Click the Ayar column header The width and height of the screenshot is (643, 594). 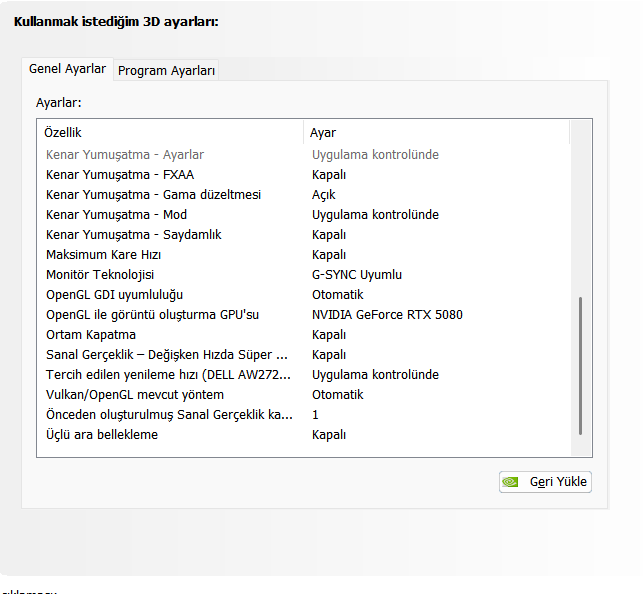pyautogui.click(x=323, y=132)
